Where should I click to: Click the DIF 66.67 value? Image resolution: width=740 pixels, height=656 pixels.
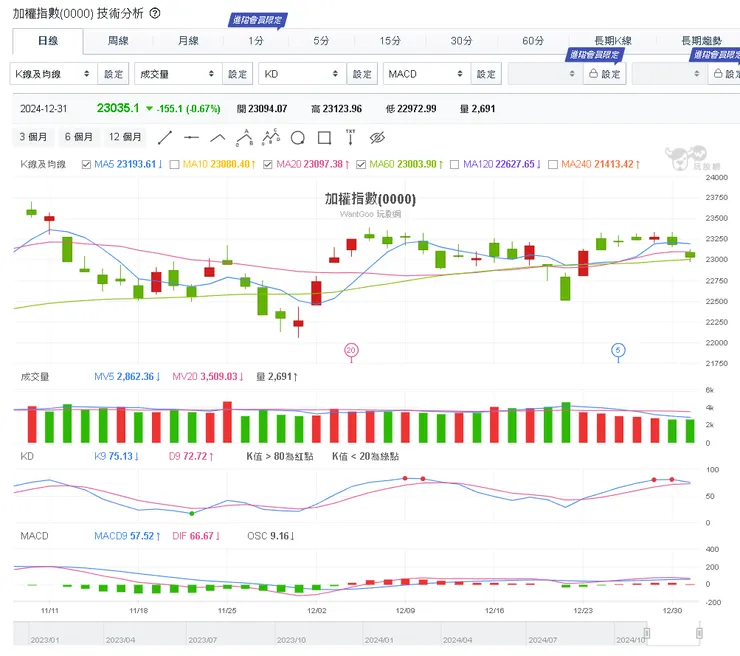coord(196,536)
